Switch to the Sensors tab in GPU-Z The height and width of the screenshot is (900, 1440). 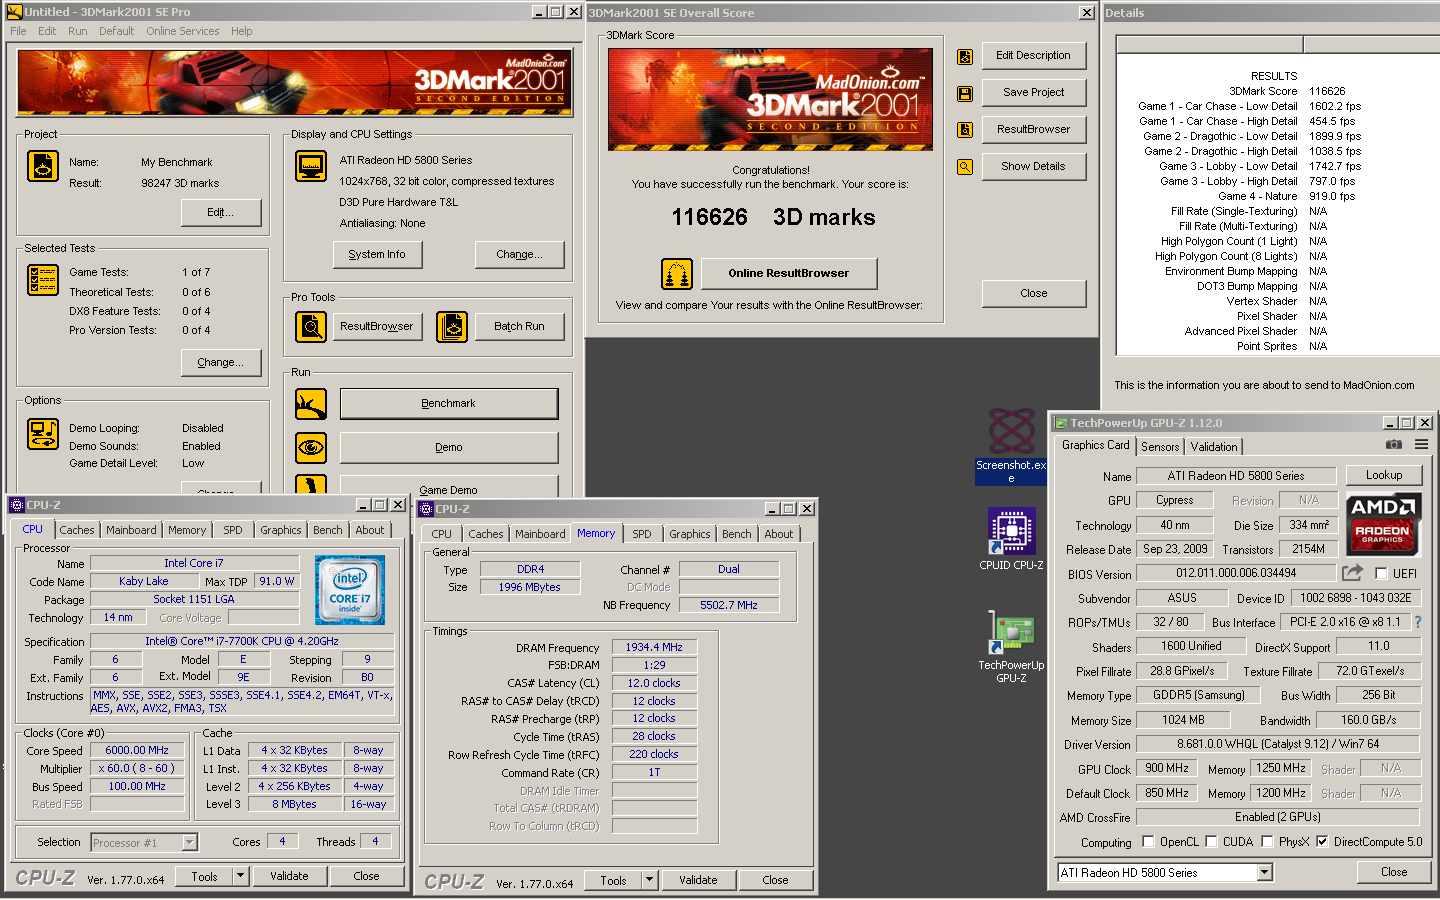coord(1160,447)
